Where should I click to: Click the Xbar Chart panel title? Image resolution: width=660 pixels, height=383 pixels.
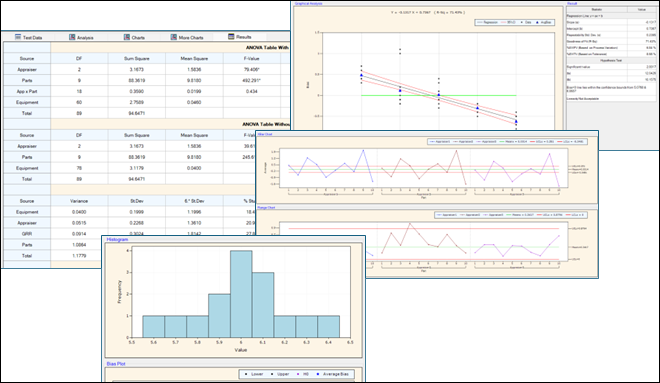[x=265, y=134]
